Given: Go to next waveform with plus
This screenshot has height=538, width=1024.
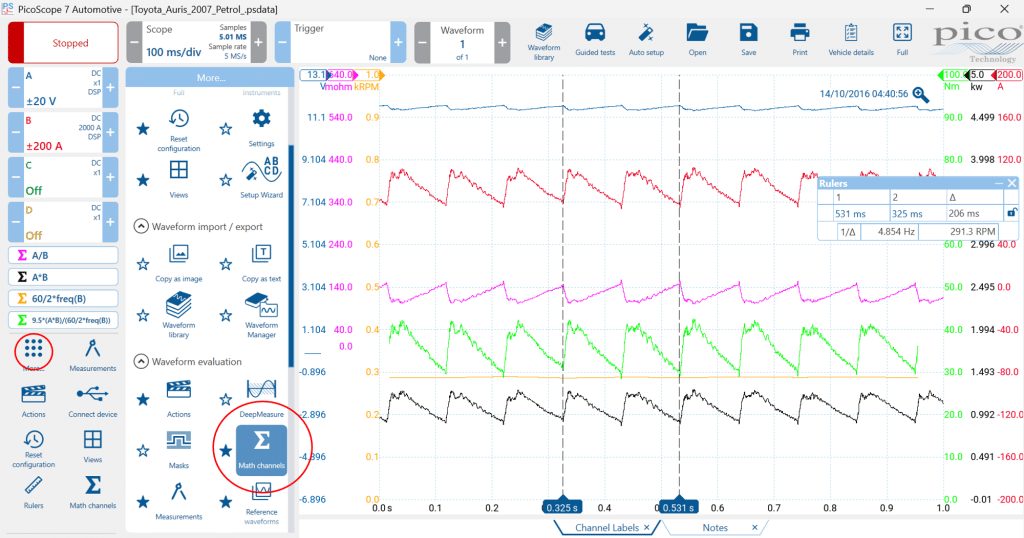Looking at the screenshot, I should click(502, 42).
